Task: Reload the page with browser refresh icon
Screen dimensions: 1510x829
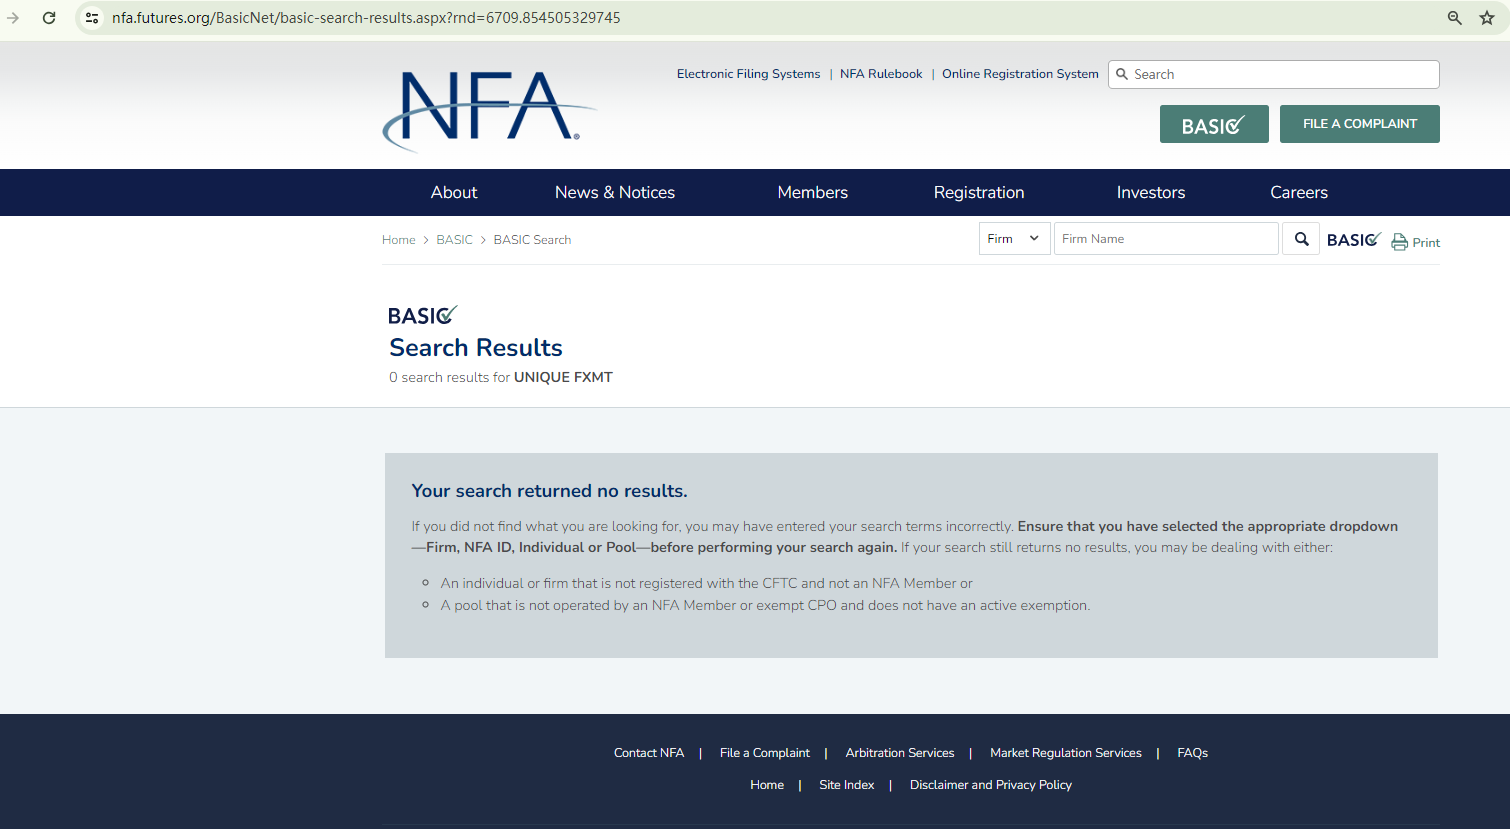Action: pos(49,18)
